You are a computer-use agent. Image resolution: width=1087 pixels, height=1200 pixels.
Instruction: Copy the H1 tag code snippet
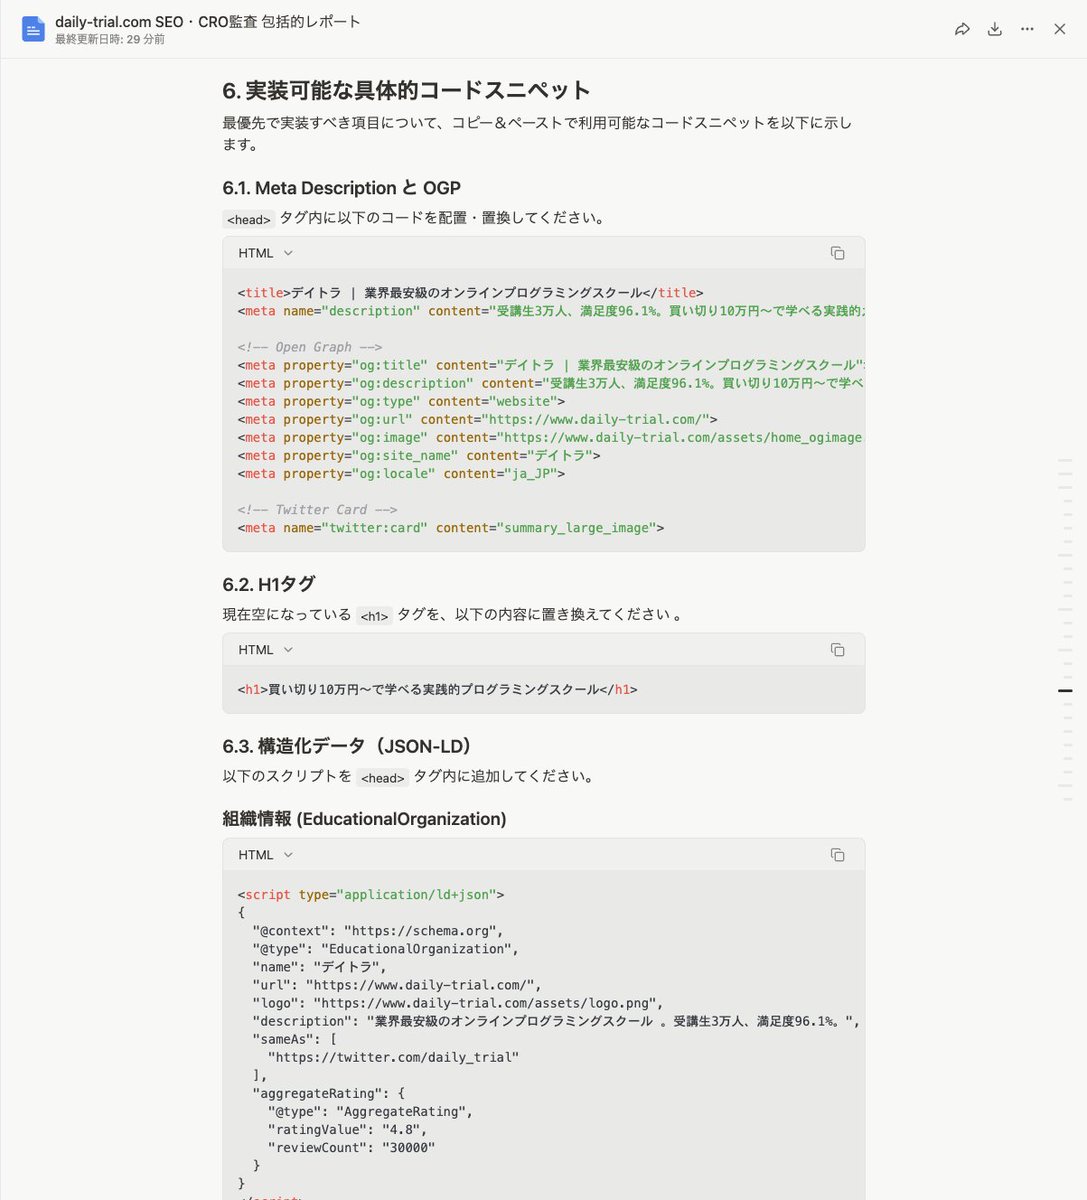point(837,649)
